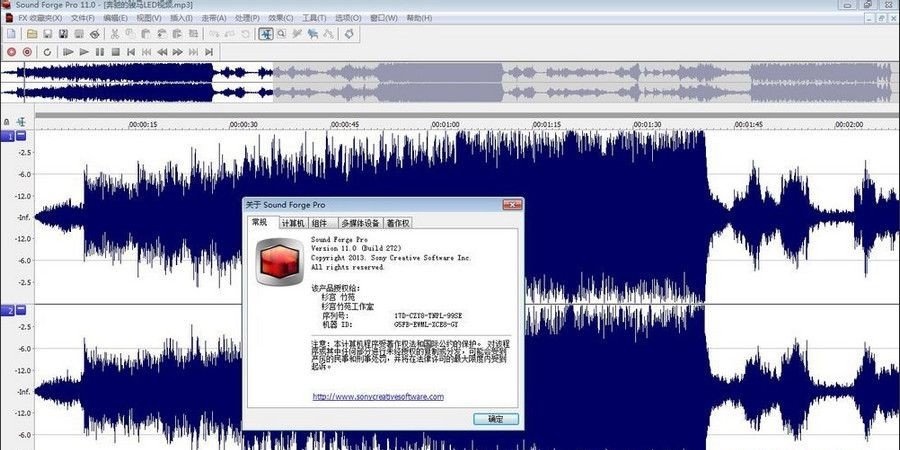Collapse channel 2 with its minus button

[x=20, y=311]
